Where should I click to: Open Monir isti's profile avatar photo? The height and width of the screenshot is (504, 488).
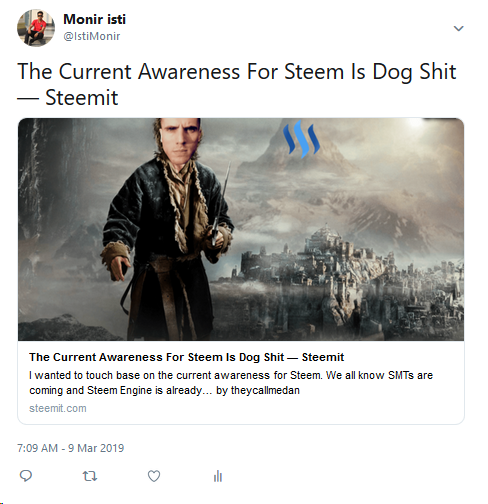coord(36,28)
